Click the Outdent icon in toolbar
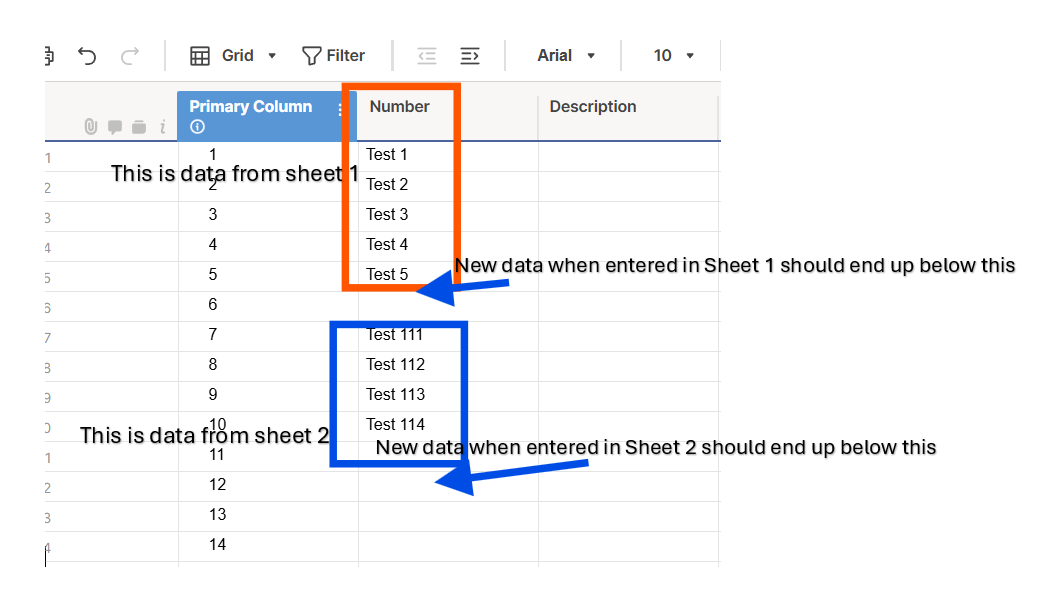 pyautogui.click(x=427, y=56)
